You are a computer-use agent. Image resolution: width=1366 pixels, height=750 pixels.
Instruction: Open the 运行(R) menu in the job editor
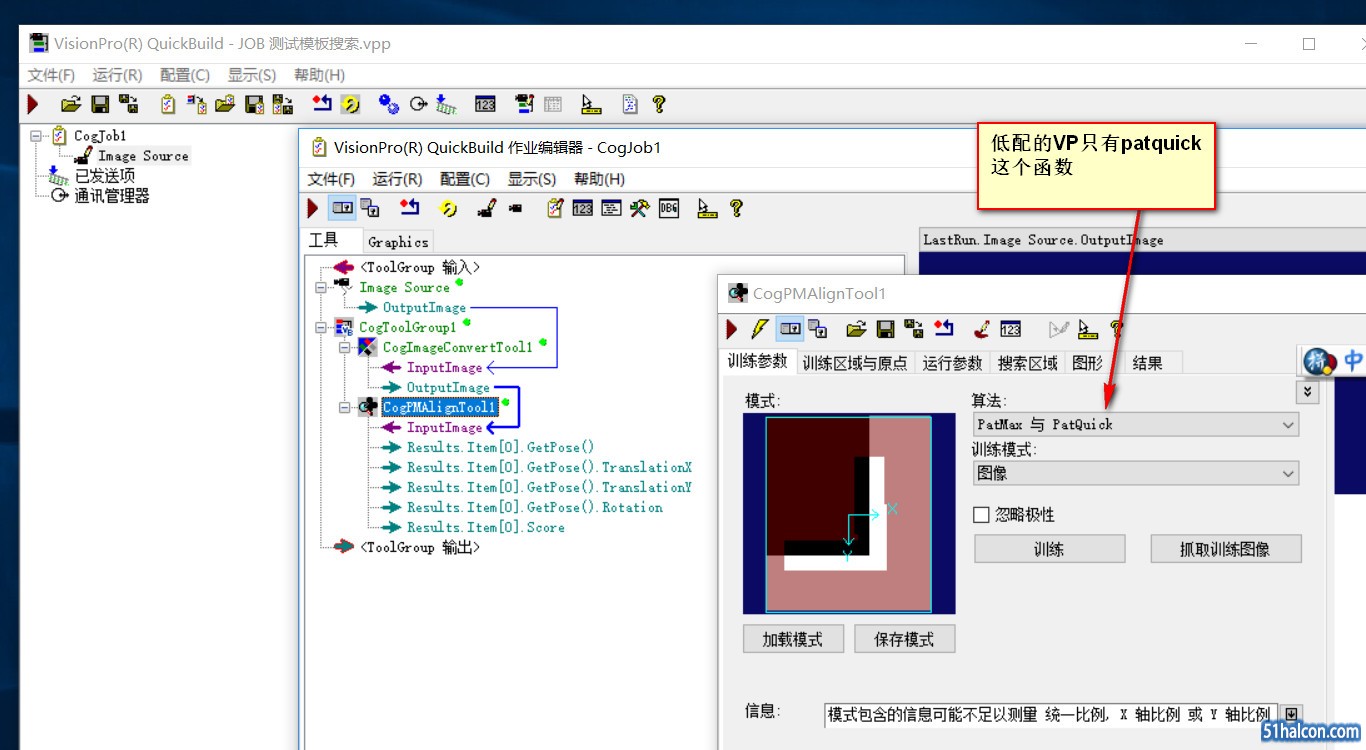click(x=398, y=179)
